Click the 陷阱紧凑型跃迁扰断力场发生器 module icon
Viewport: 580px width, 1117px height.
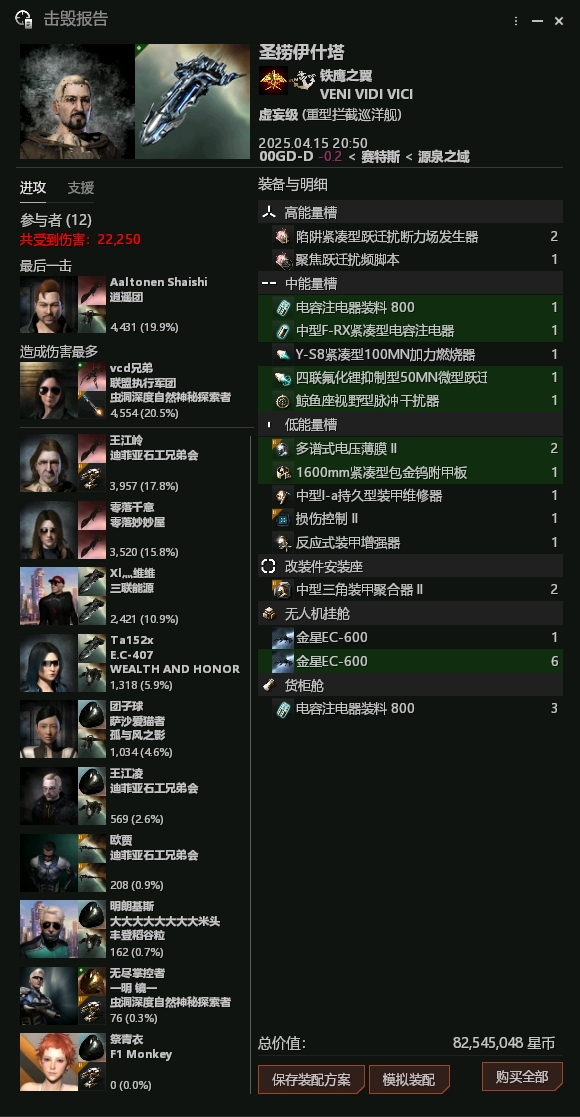pos(283,237)
